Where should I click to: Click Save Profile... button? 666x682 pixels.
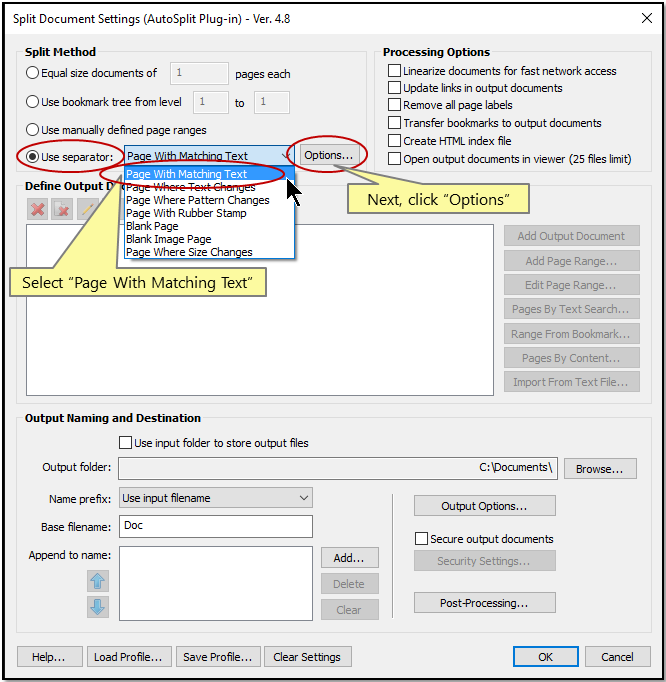pyautogui.click(x=218, y=657)
